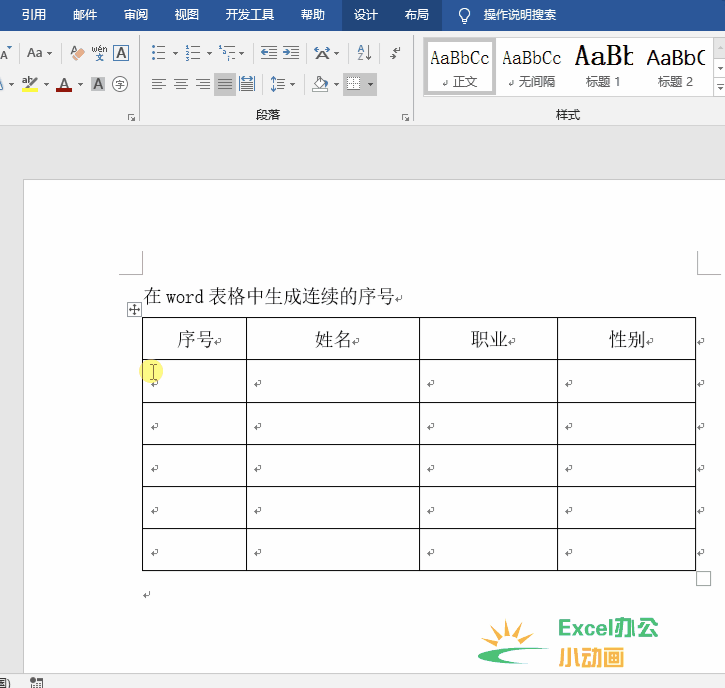This screenshot has width=725, height=688.
Task: Apply the 正文 style
Action: pyautogui.click(x=460, y=67)
